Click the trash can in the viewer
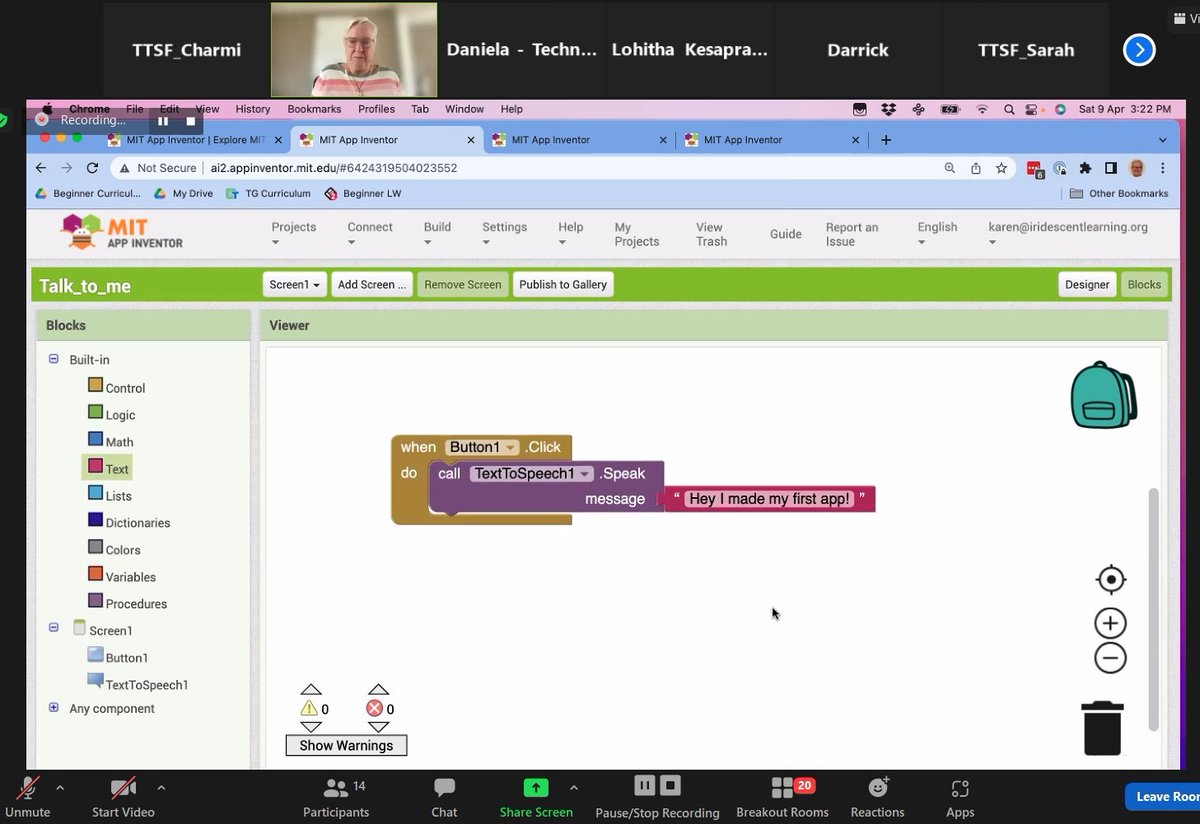The width and height of the screenshot is (1200, 824). click(1102, 727)
